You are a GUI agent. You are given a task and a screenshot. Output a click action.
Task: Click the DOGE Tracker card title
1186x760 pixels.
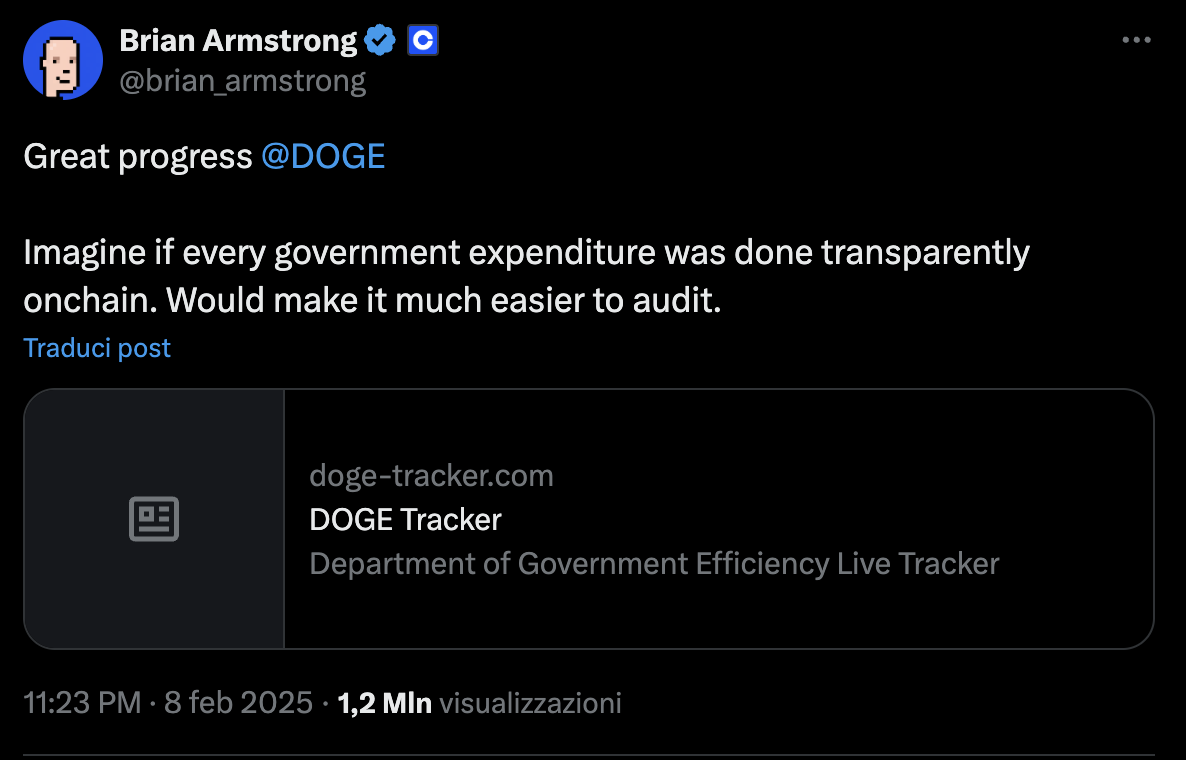point(405,519)
